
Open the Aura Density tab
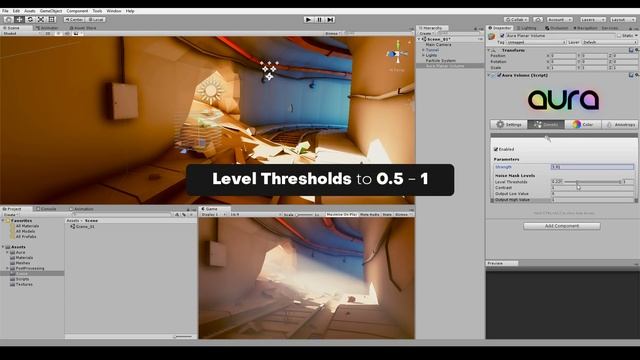(546, 124)
